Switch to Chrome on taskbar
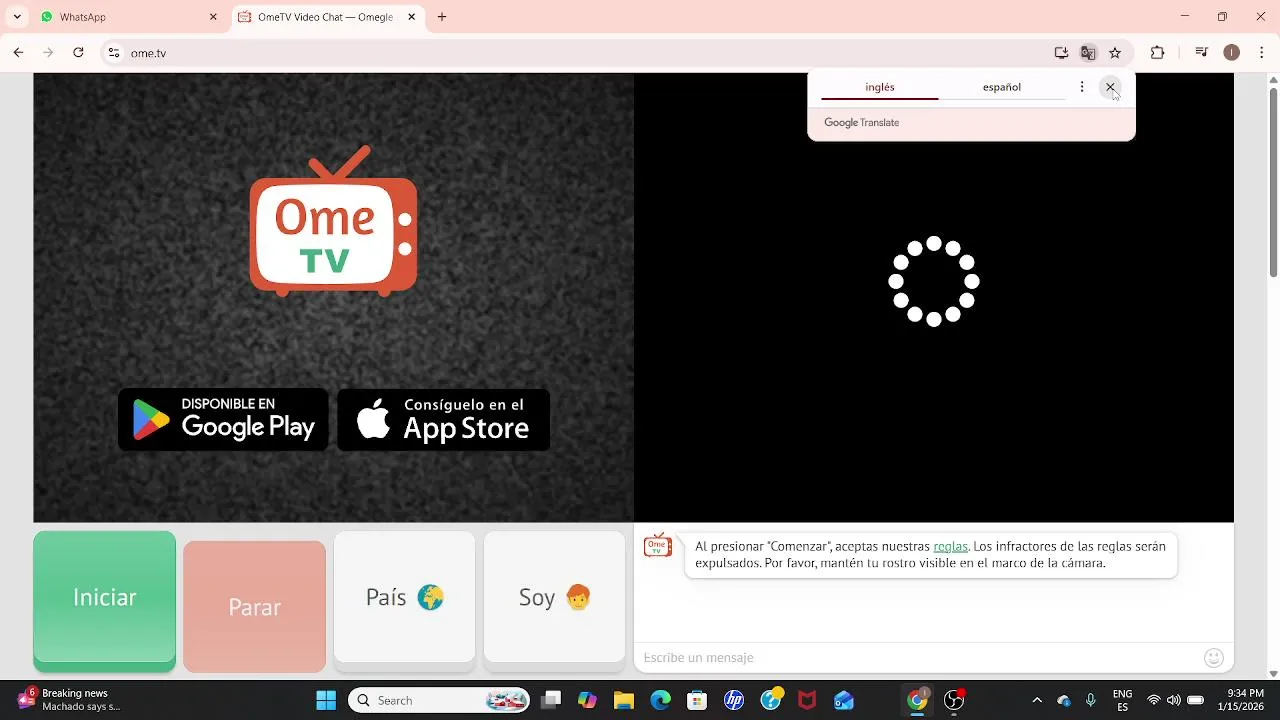This screenshot has width=1280, height=720. pyautogui.click(x=917, y=700)
